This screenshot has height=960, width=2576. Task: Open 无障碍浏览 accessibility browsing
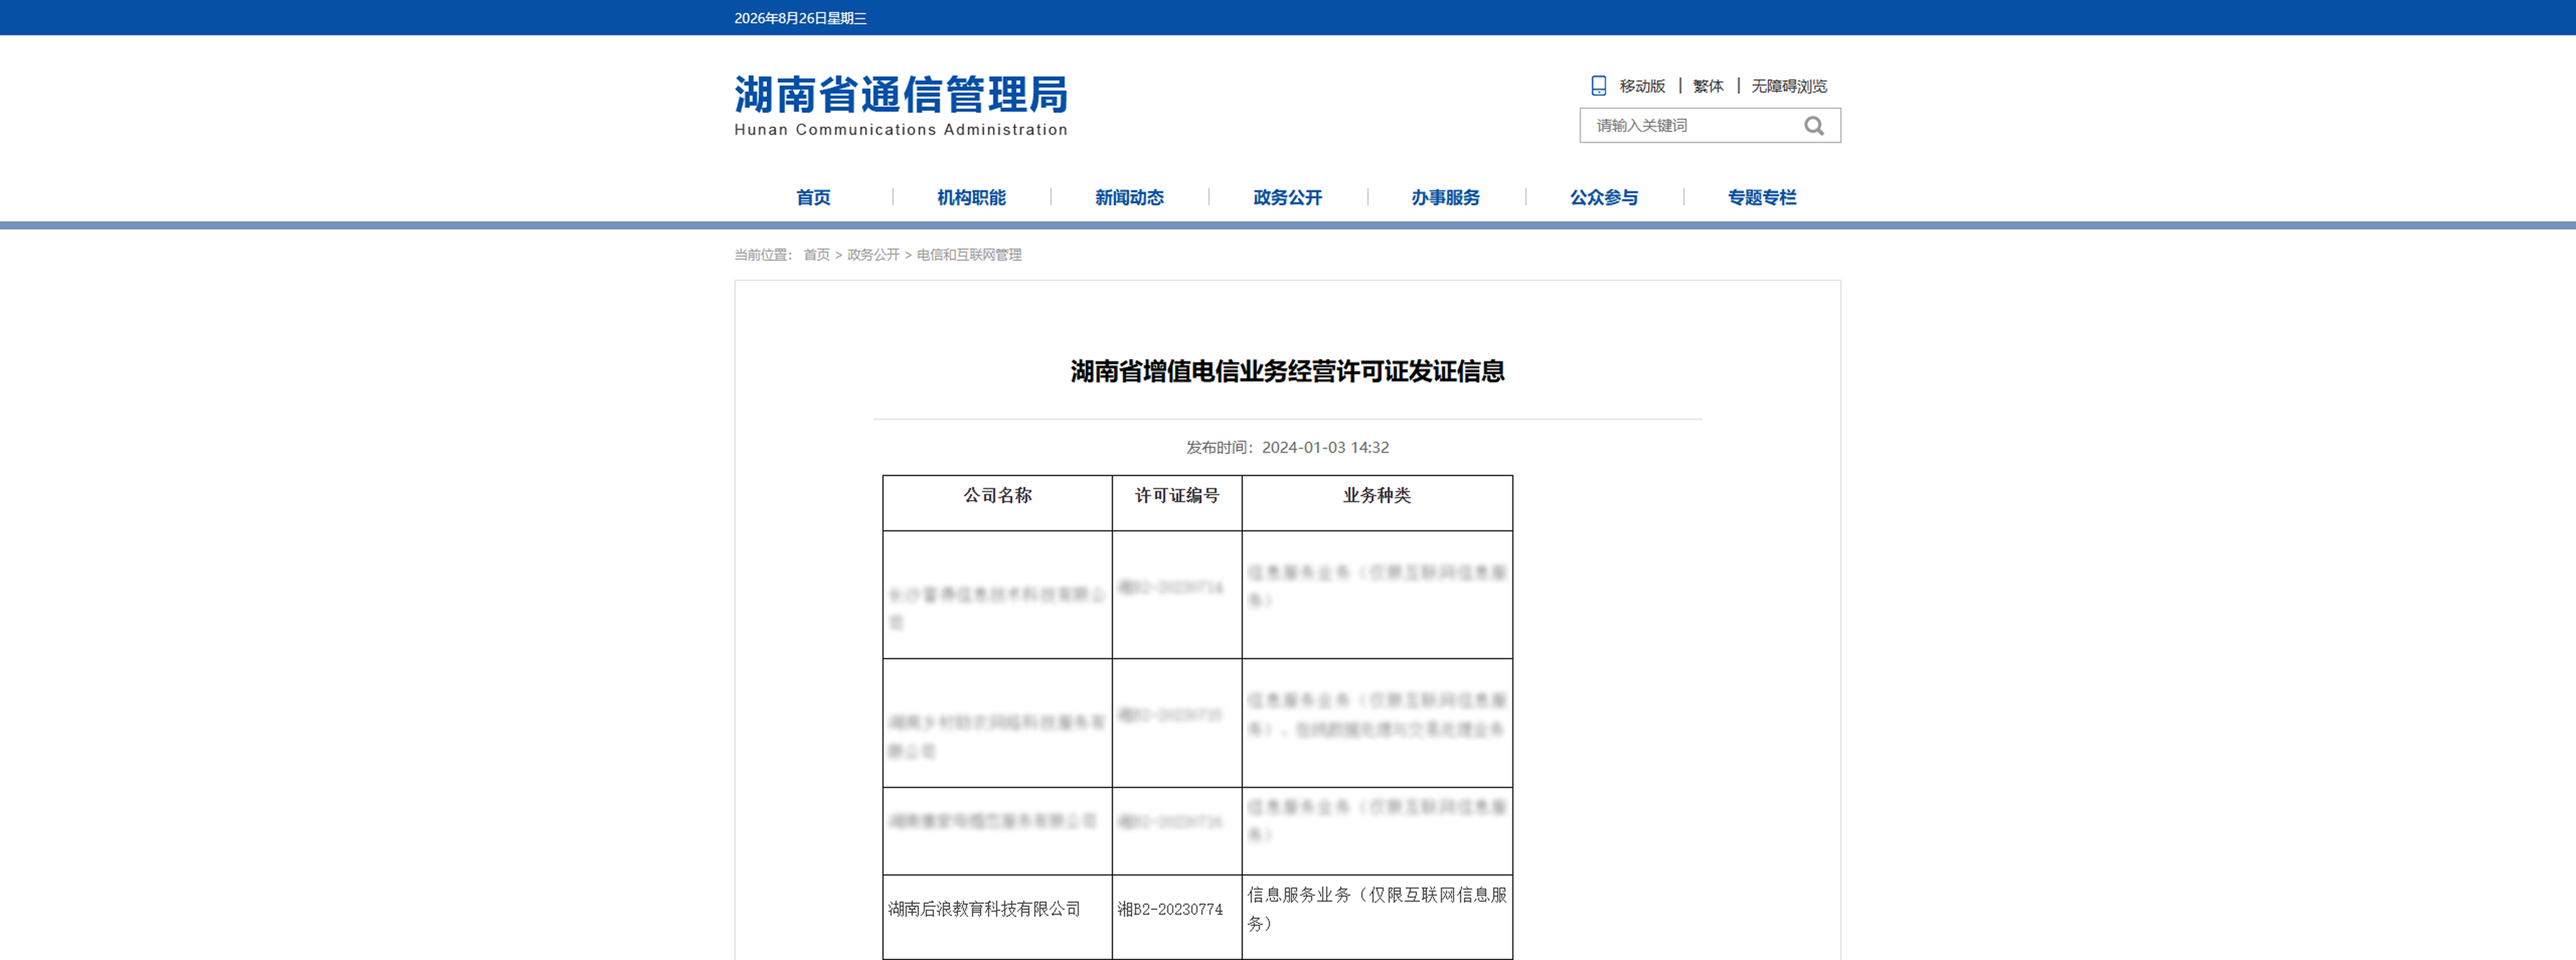tap(1789, 86)
